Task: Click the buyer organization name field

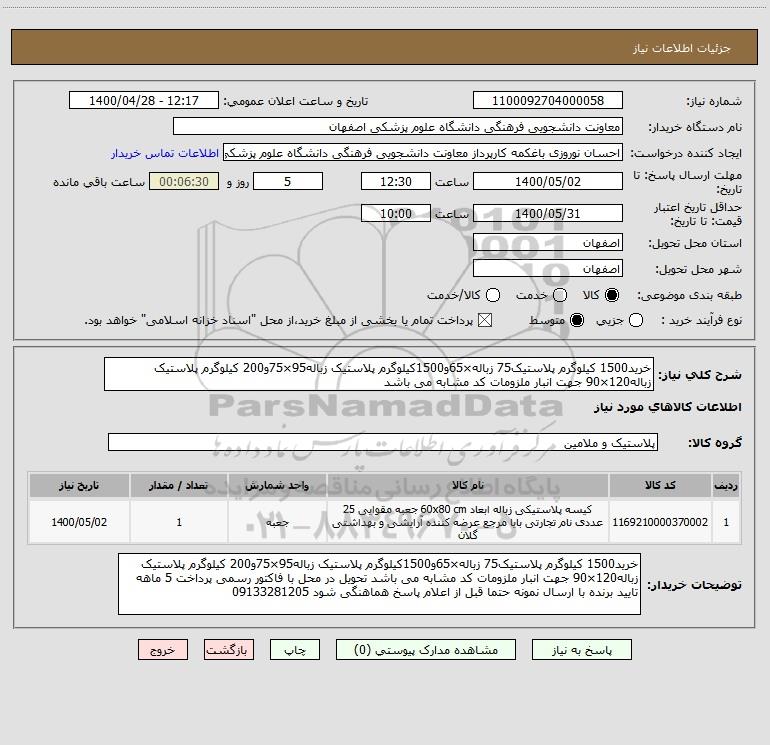Action: [x=398, y=126]
